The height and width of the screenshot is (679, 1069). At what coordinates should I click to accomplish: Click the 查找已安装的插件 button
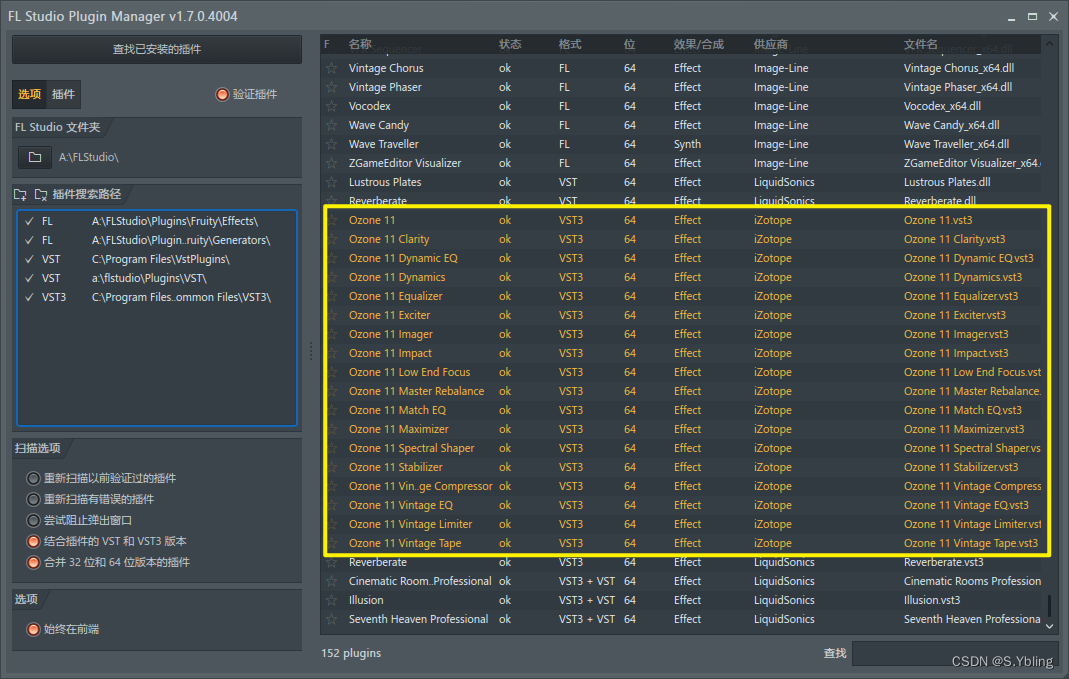157,49
